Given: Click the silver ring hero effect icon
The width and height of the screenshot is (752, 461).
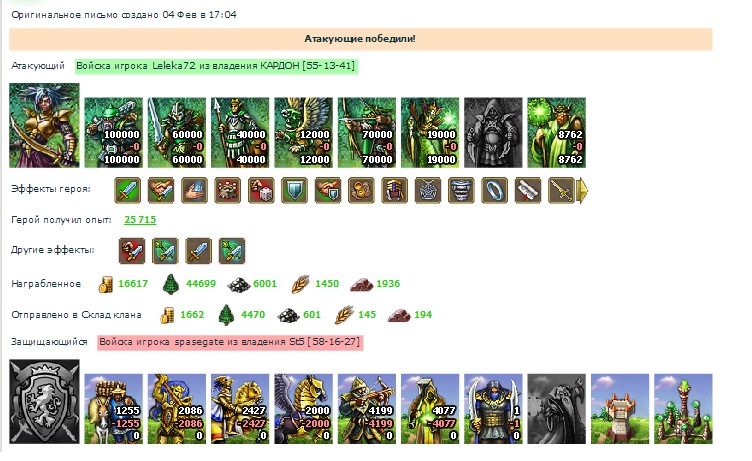Looking at the screenshot, I should [x=494, y=190].
